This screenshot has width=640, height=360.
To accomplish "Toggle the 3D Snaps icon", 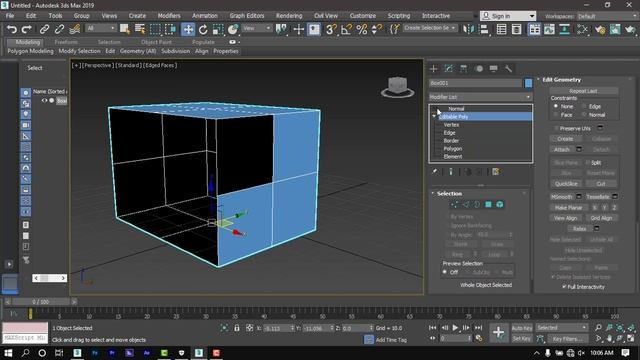I will pyautogui.click(x=331, y=29).
